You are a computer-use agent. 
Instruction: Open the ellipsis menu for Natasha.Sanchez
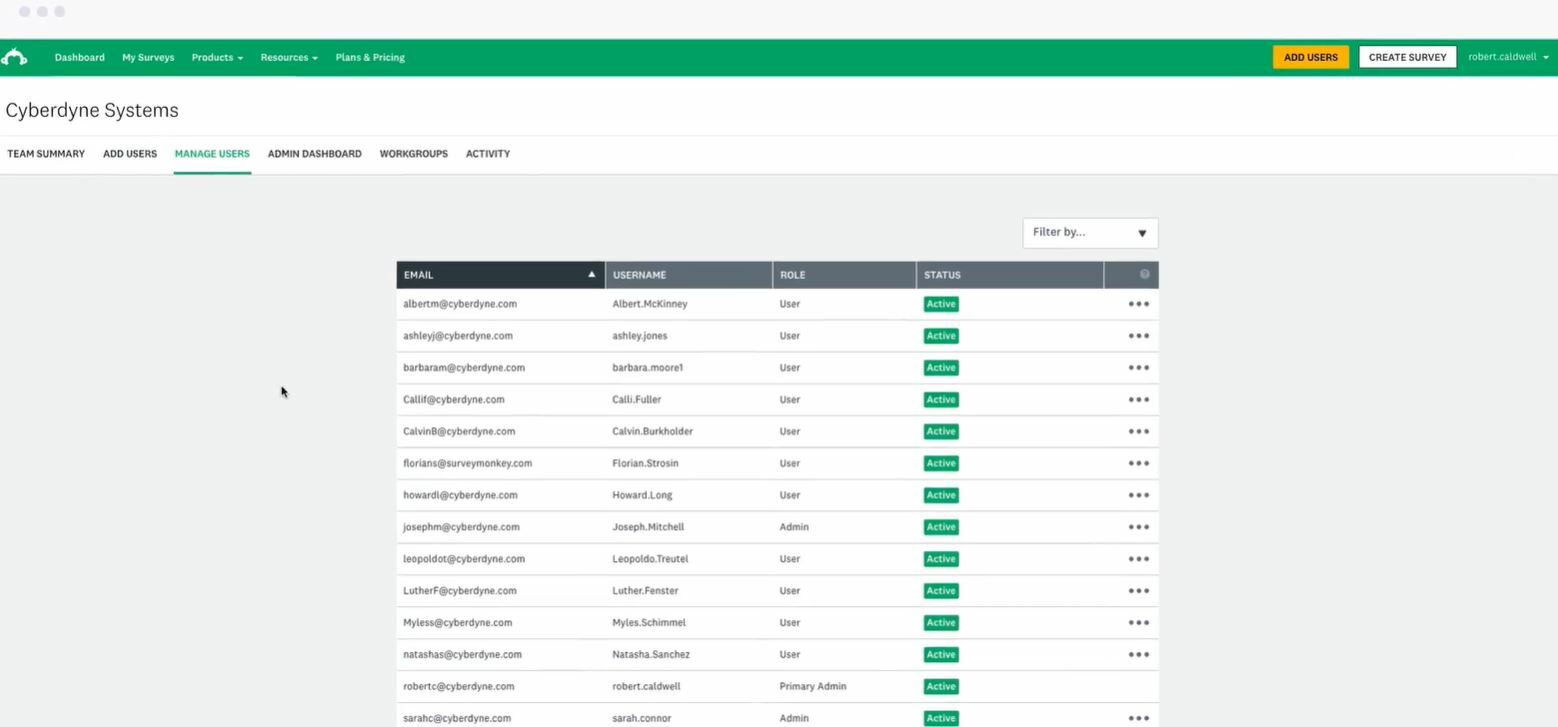(1138, 654)
